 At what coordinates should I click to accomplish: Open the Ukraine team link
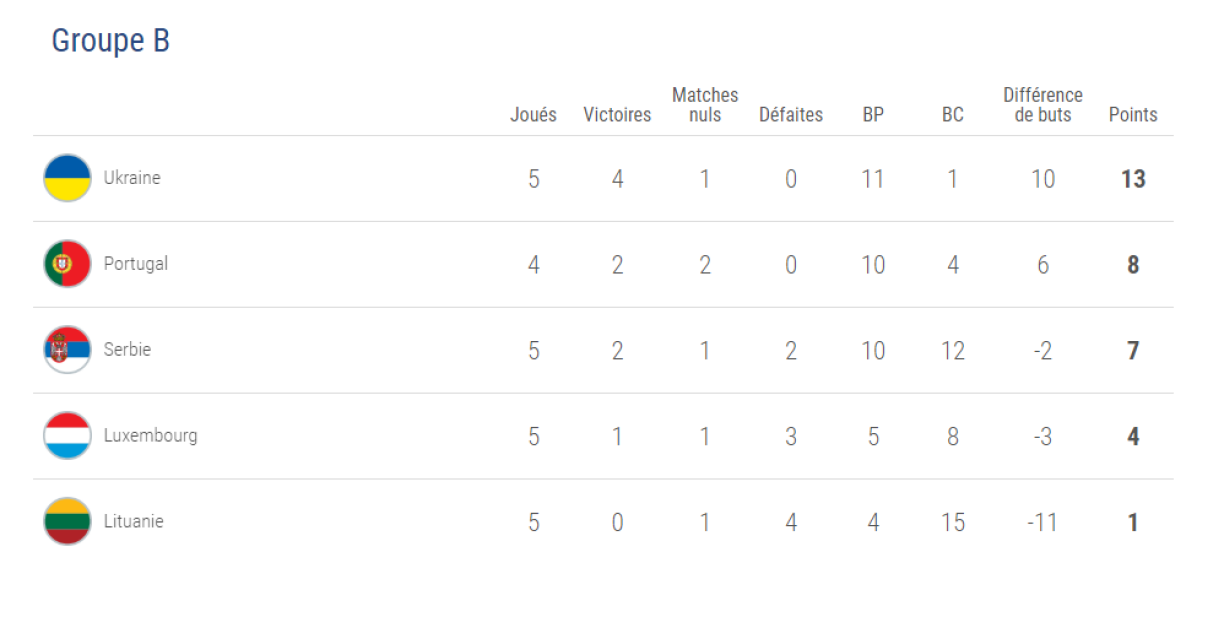coord(132,178)
